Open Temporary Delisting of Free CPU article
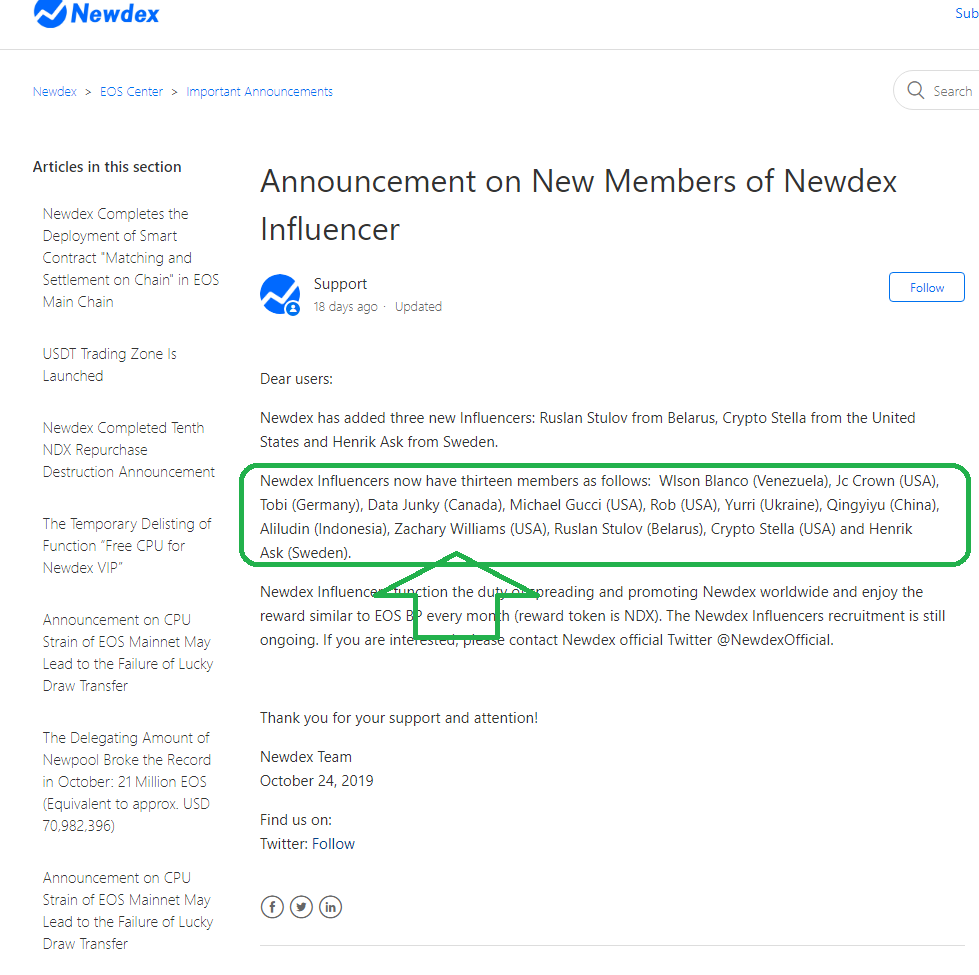979x975 pixels. [x=127, y=546]
